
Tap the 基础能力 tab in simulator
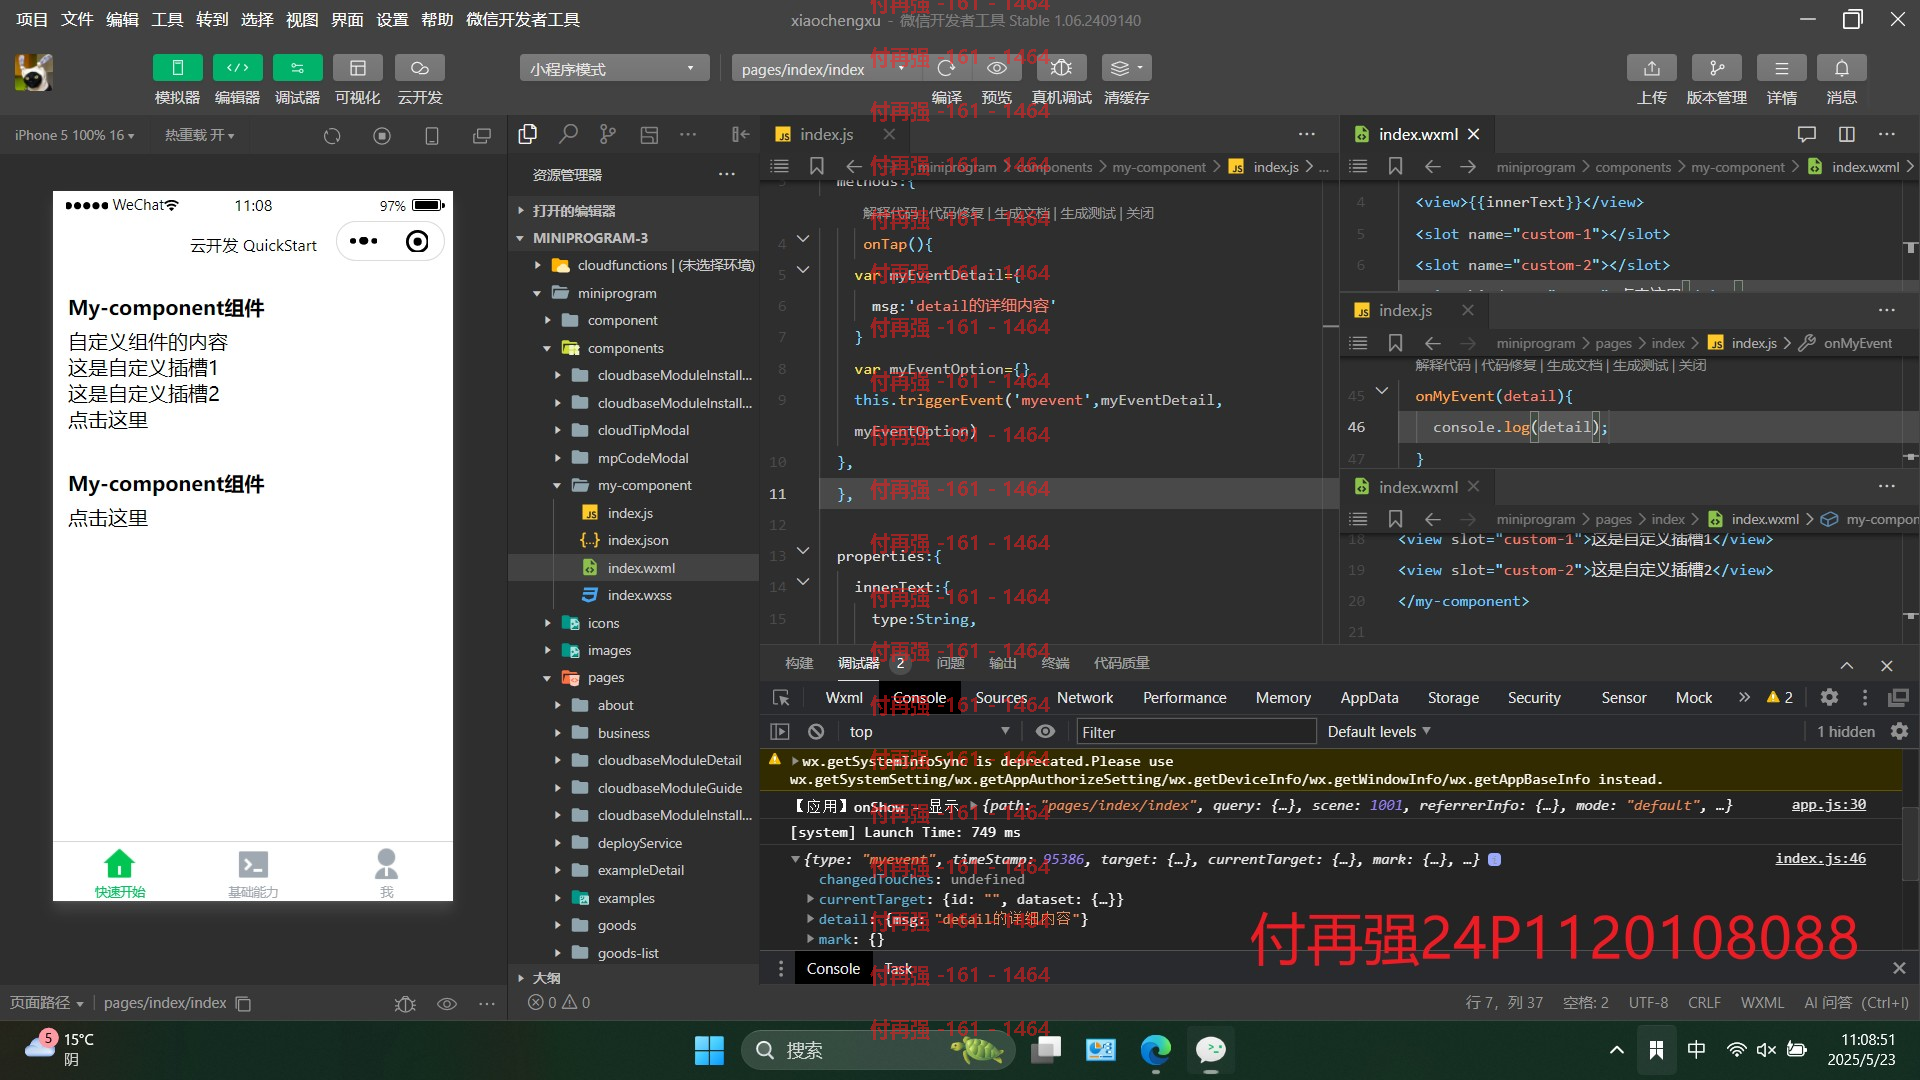[253, 872]
